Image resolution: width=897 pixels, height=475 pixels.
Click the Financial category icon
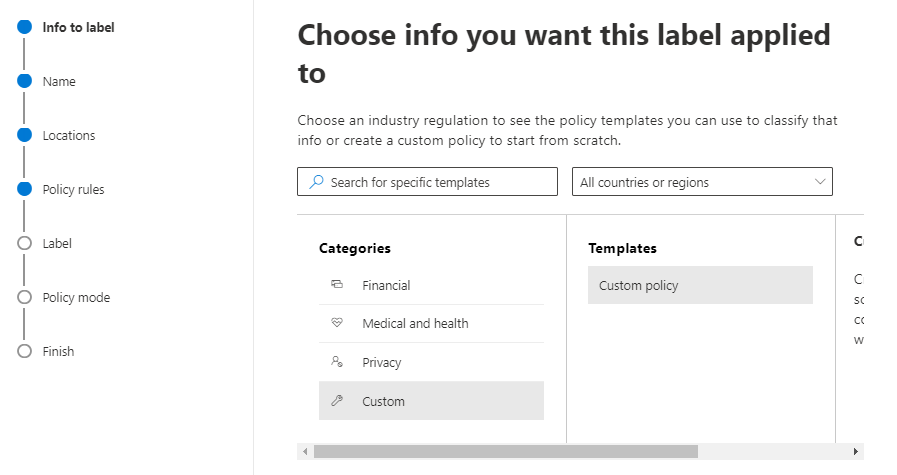tap(337, 285)
